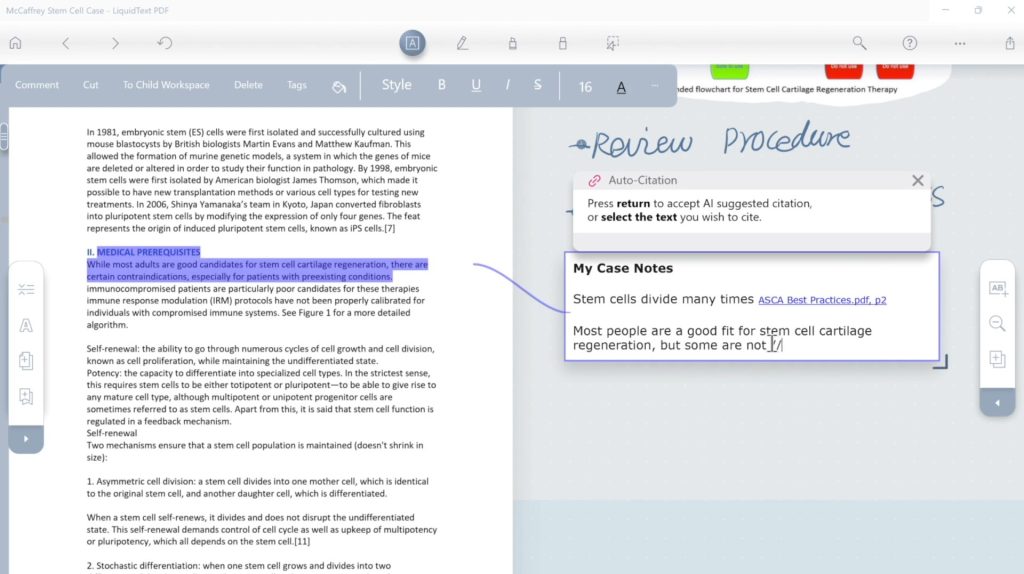The height and width of the screenshot is (574, 1024).
Task: Toggle Underline formatting
Action: (x=476, y=85)
